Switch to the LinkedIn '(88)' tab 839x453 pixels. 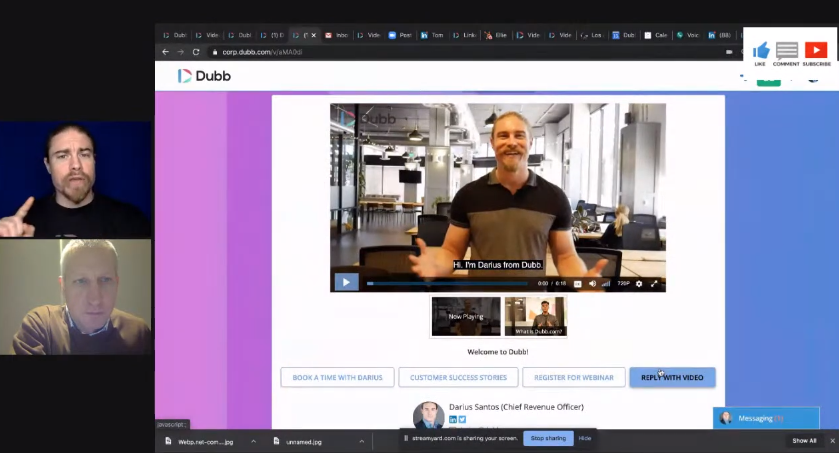coord(720,35)
